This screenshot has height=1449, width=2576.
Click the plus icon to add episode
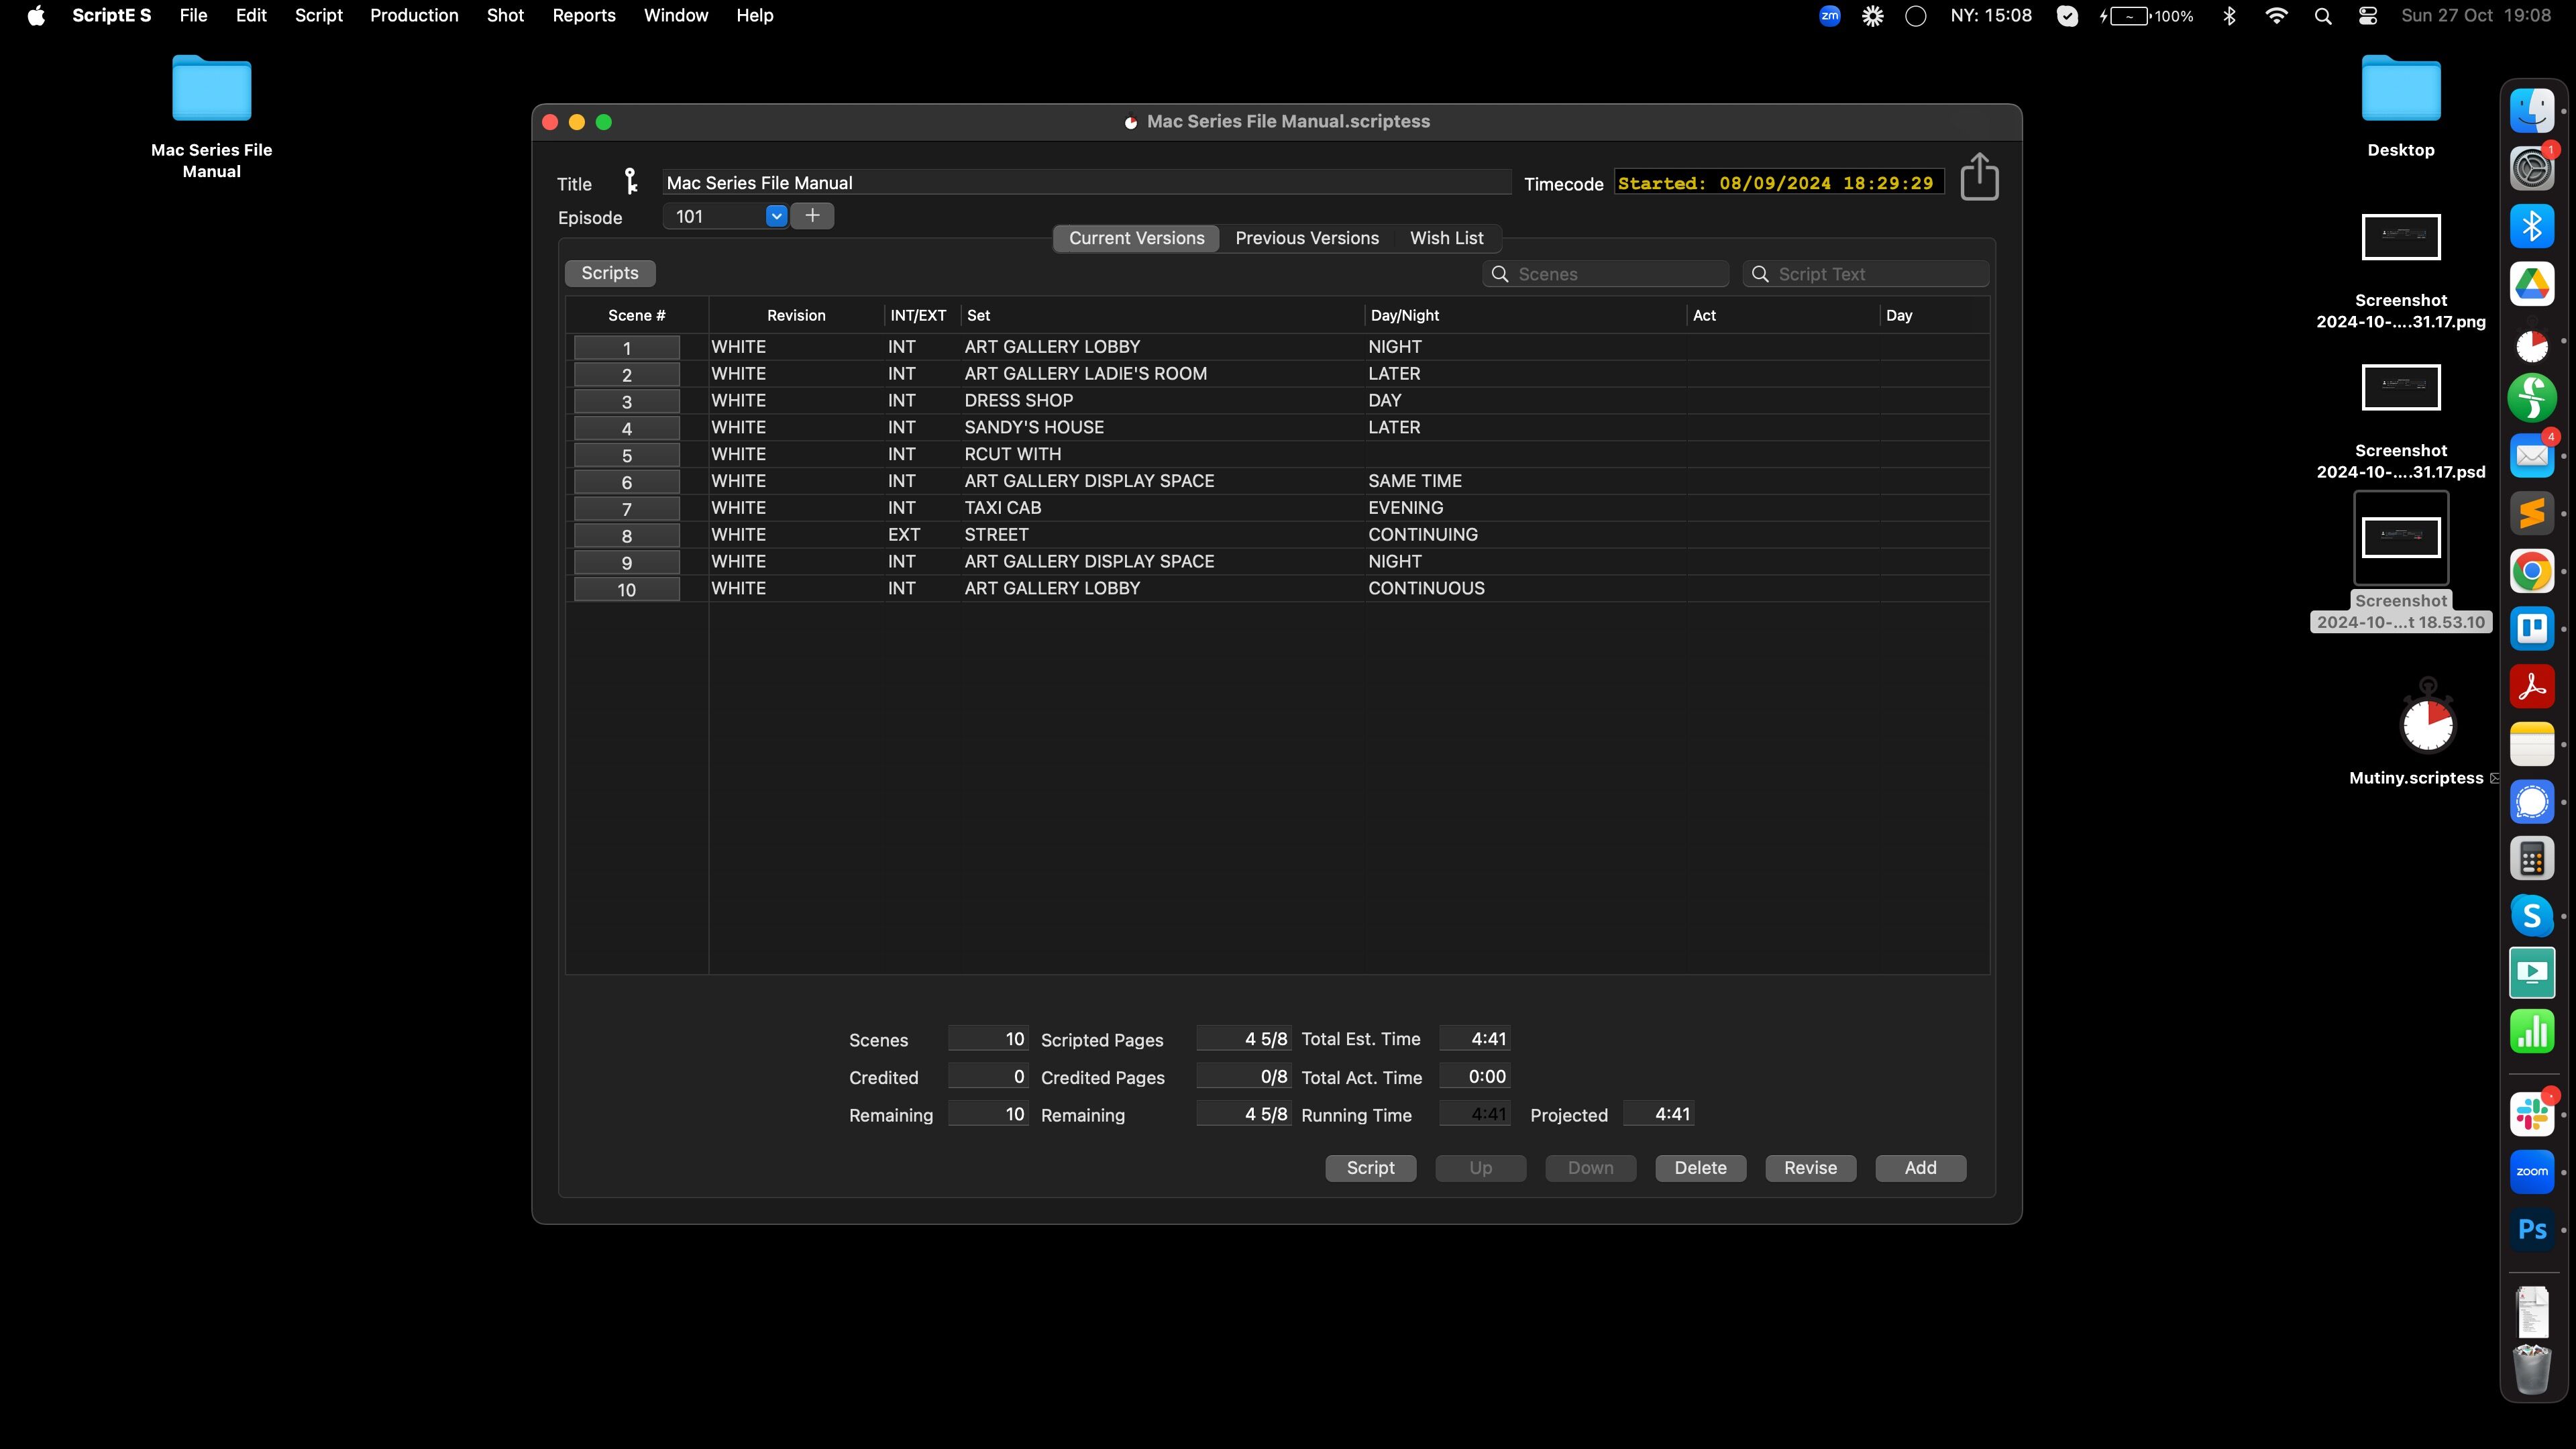click(x=812, y=216)
